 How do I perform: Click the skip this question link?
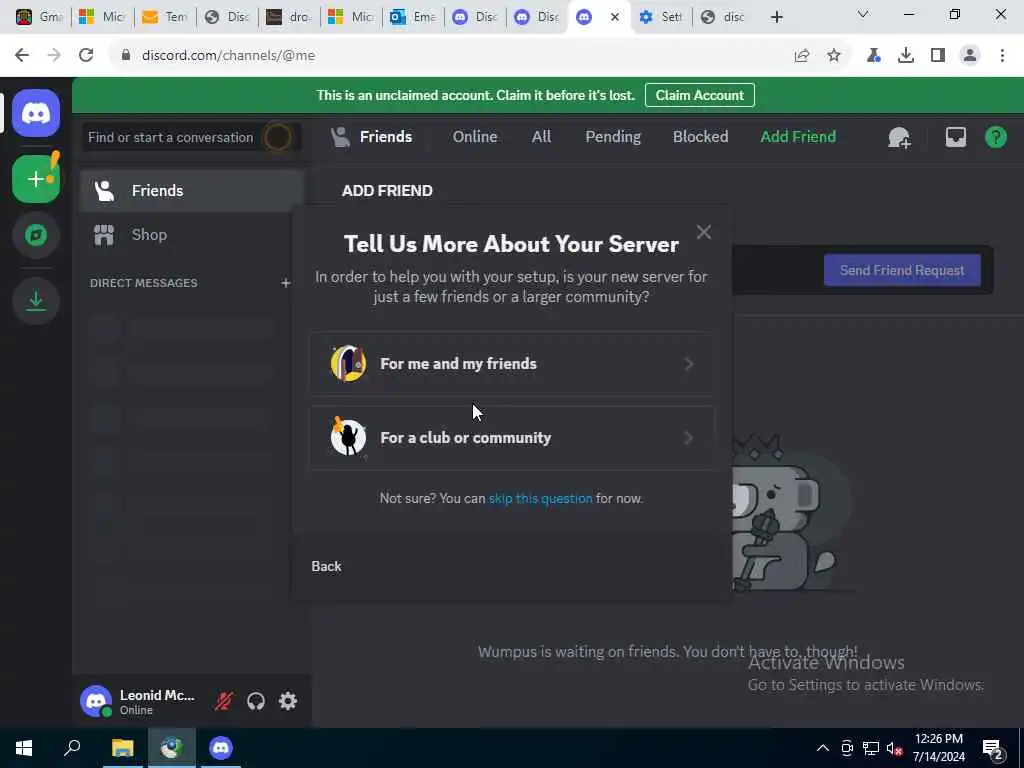point(540,498)
